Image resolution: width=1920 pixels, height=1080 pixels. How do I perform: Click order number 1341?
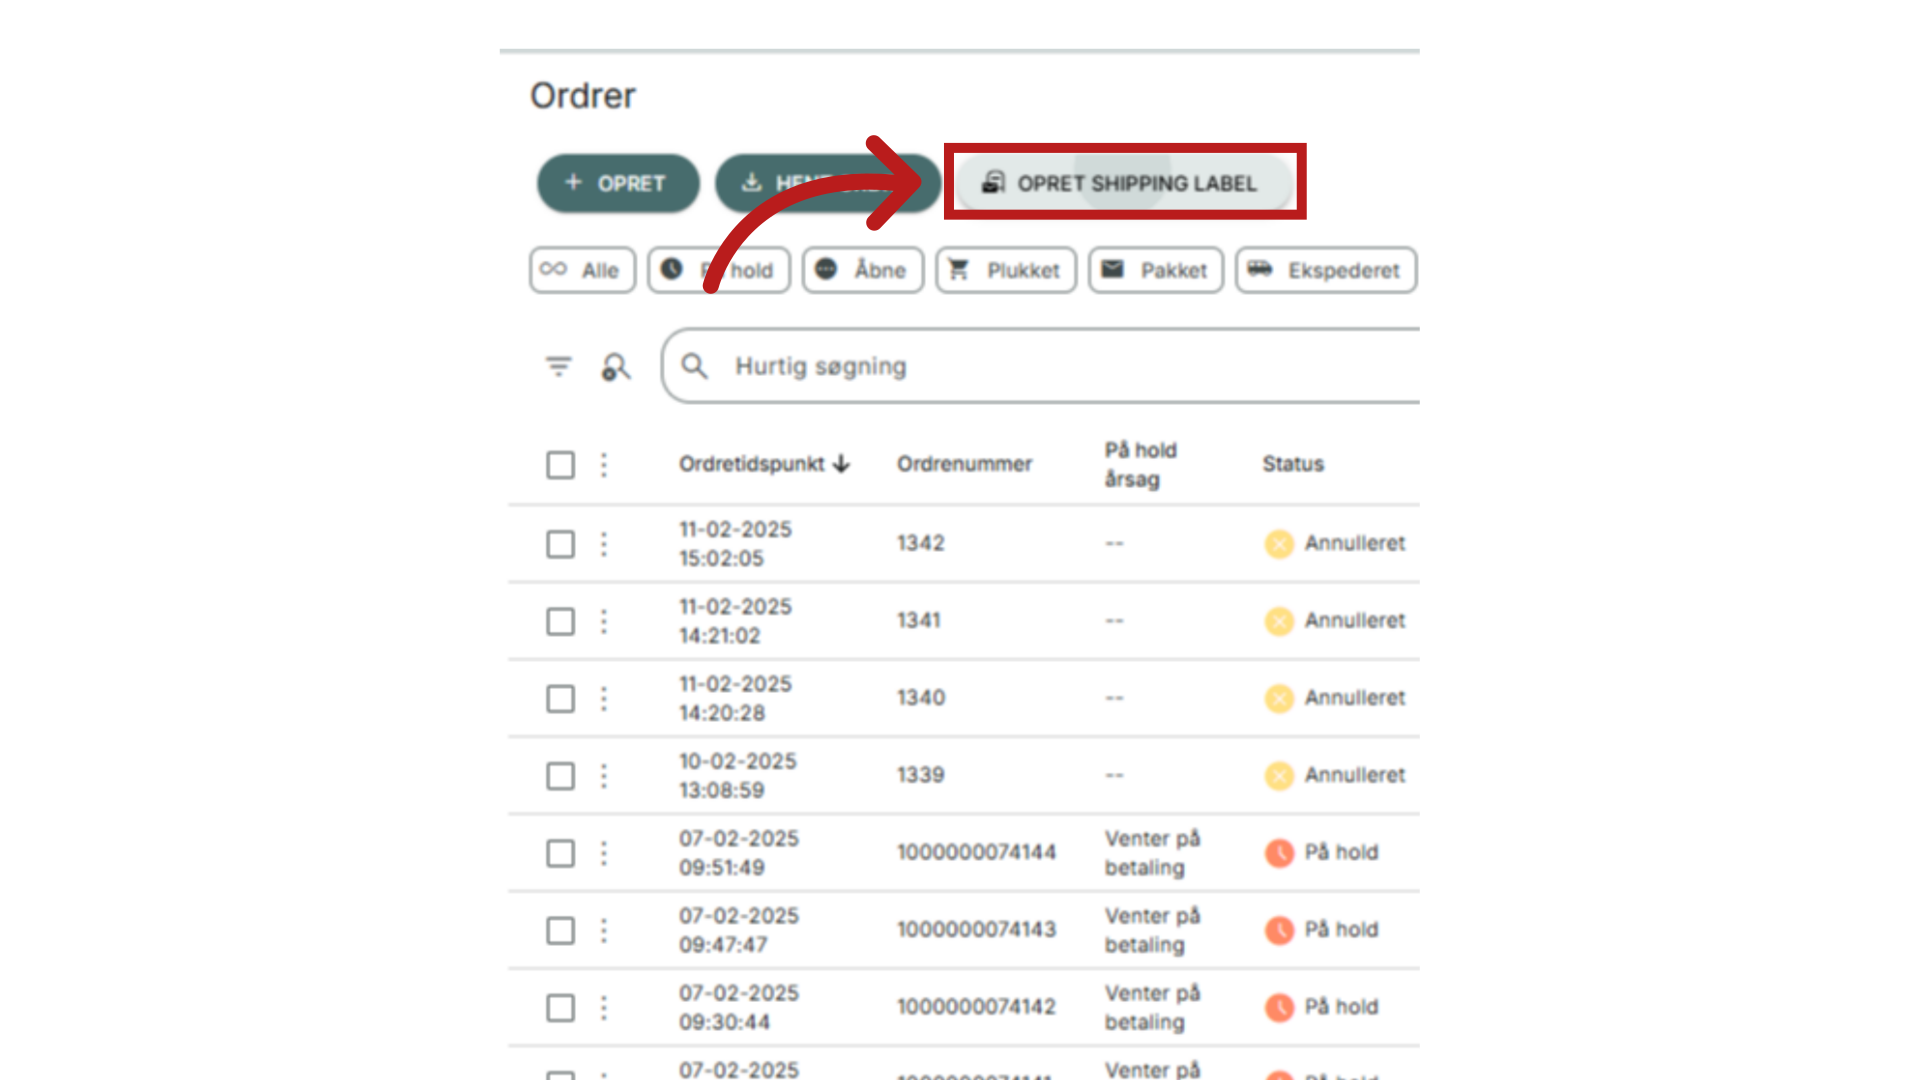(x=919, y=620)
